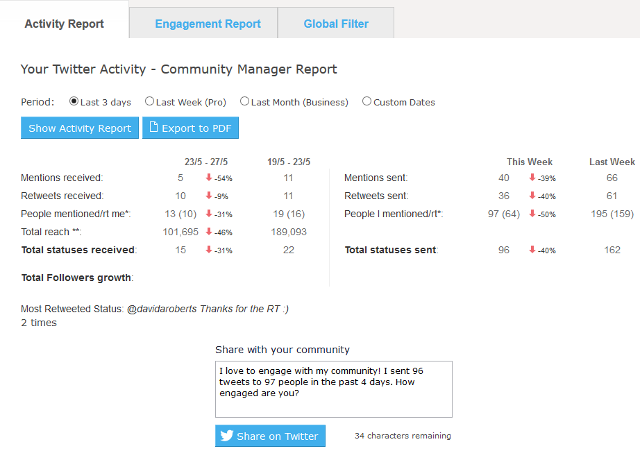Click the retweets sent value 36
Viewport: 640px width, 451px height.
pyautogui.click(x=504, y=196)
